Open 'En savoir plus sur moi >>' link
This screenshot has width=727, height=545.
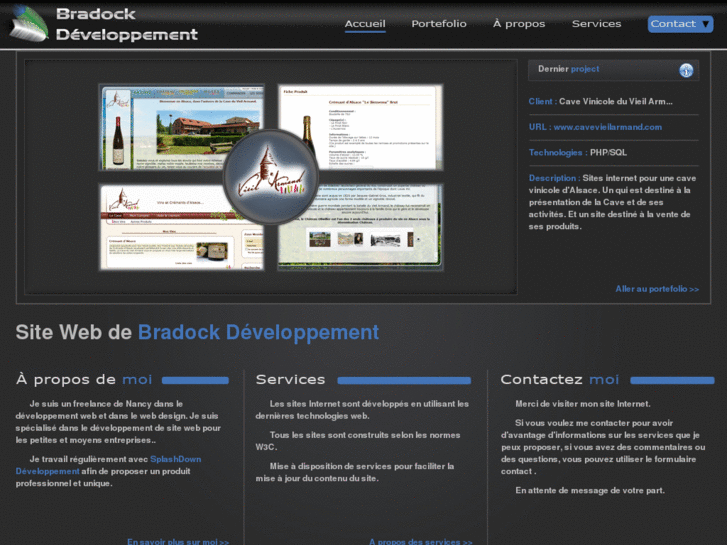178,541
